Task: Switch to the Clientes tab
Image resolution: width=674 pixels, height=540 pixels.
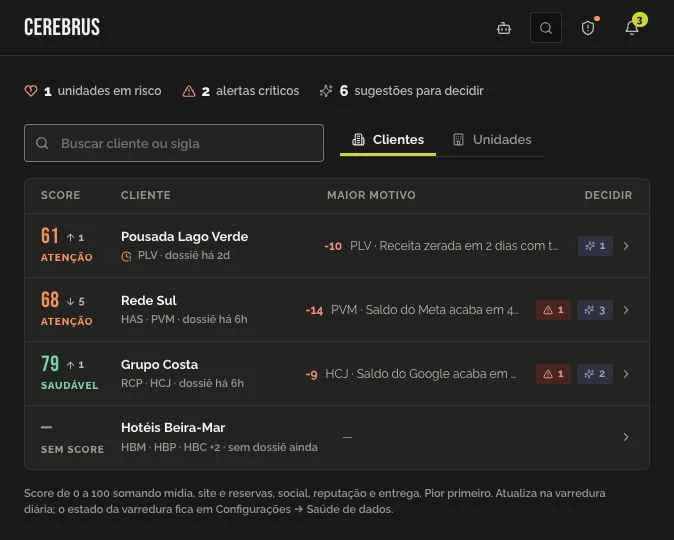Action: pos(388,140)
